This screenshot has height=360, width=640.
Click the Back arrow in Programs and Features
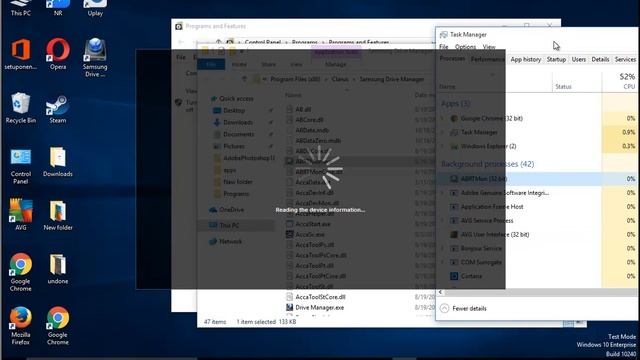[x=181, y=42]
